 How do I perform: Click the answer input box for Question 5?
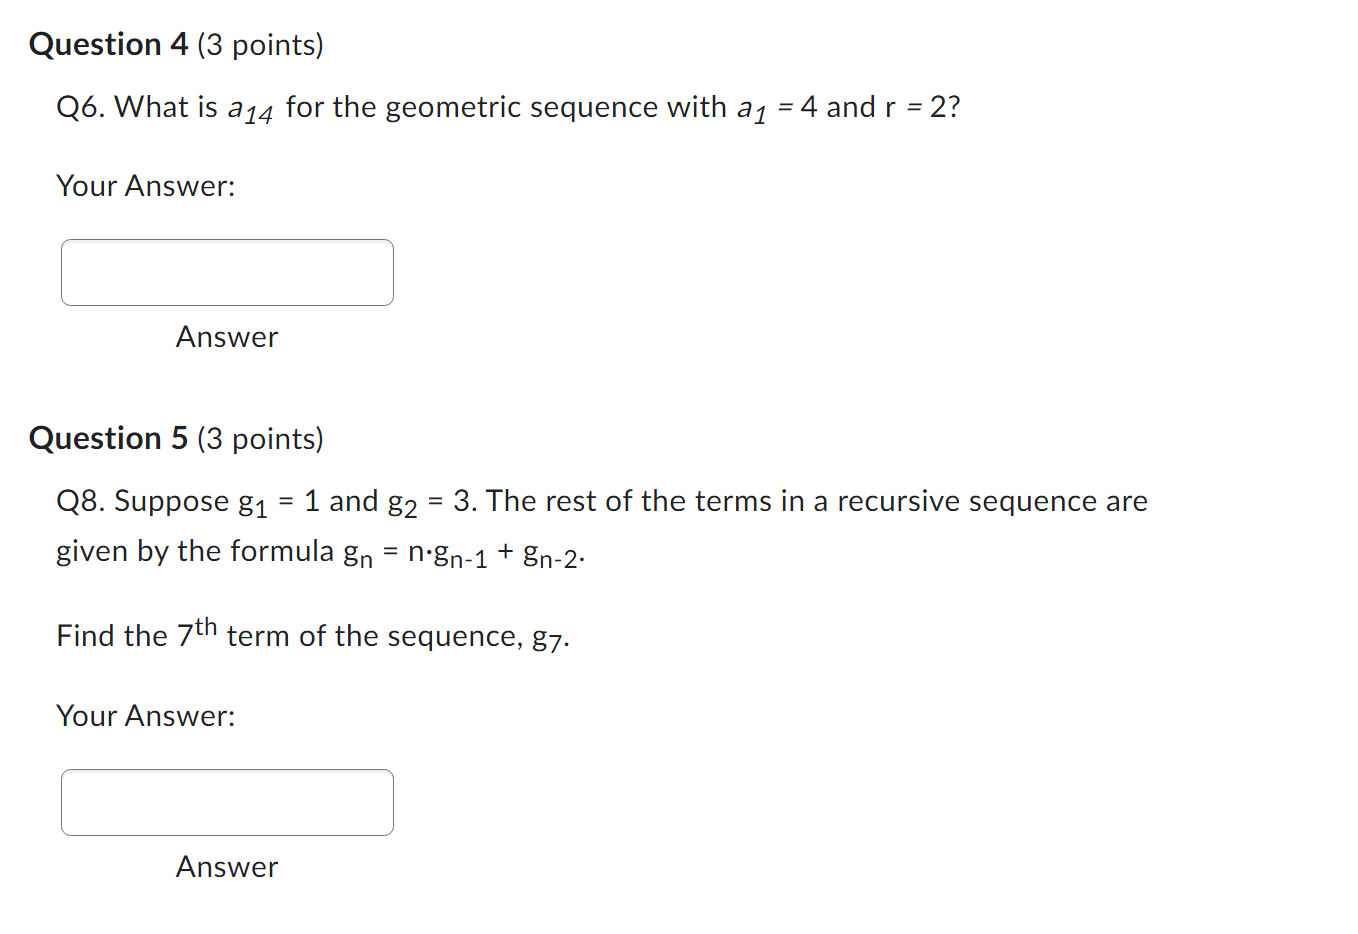coord(226,802)
